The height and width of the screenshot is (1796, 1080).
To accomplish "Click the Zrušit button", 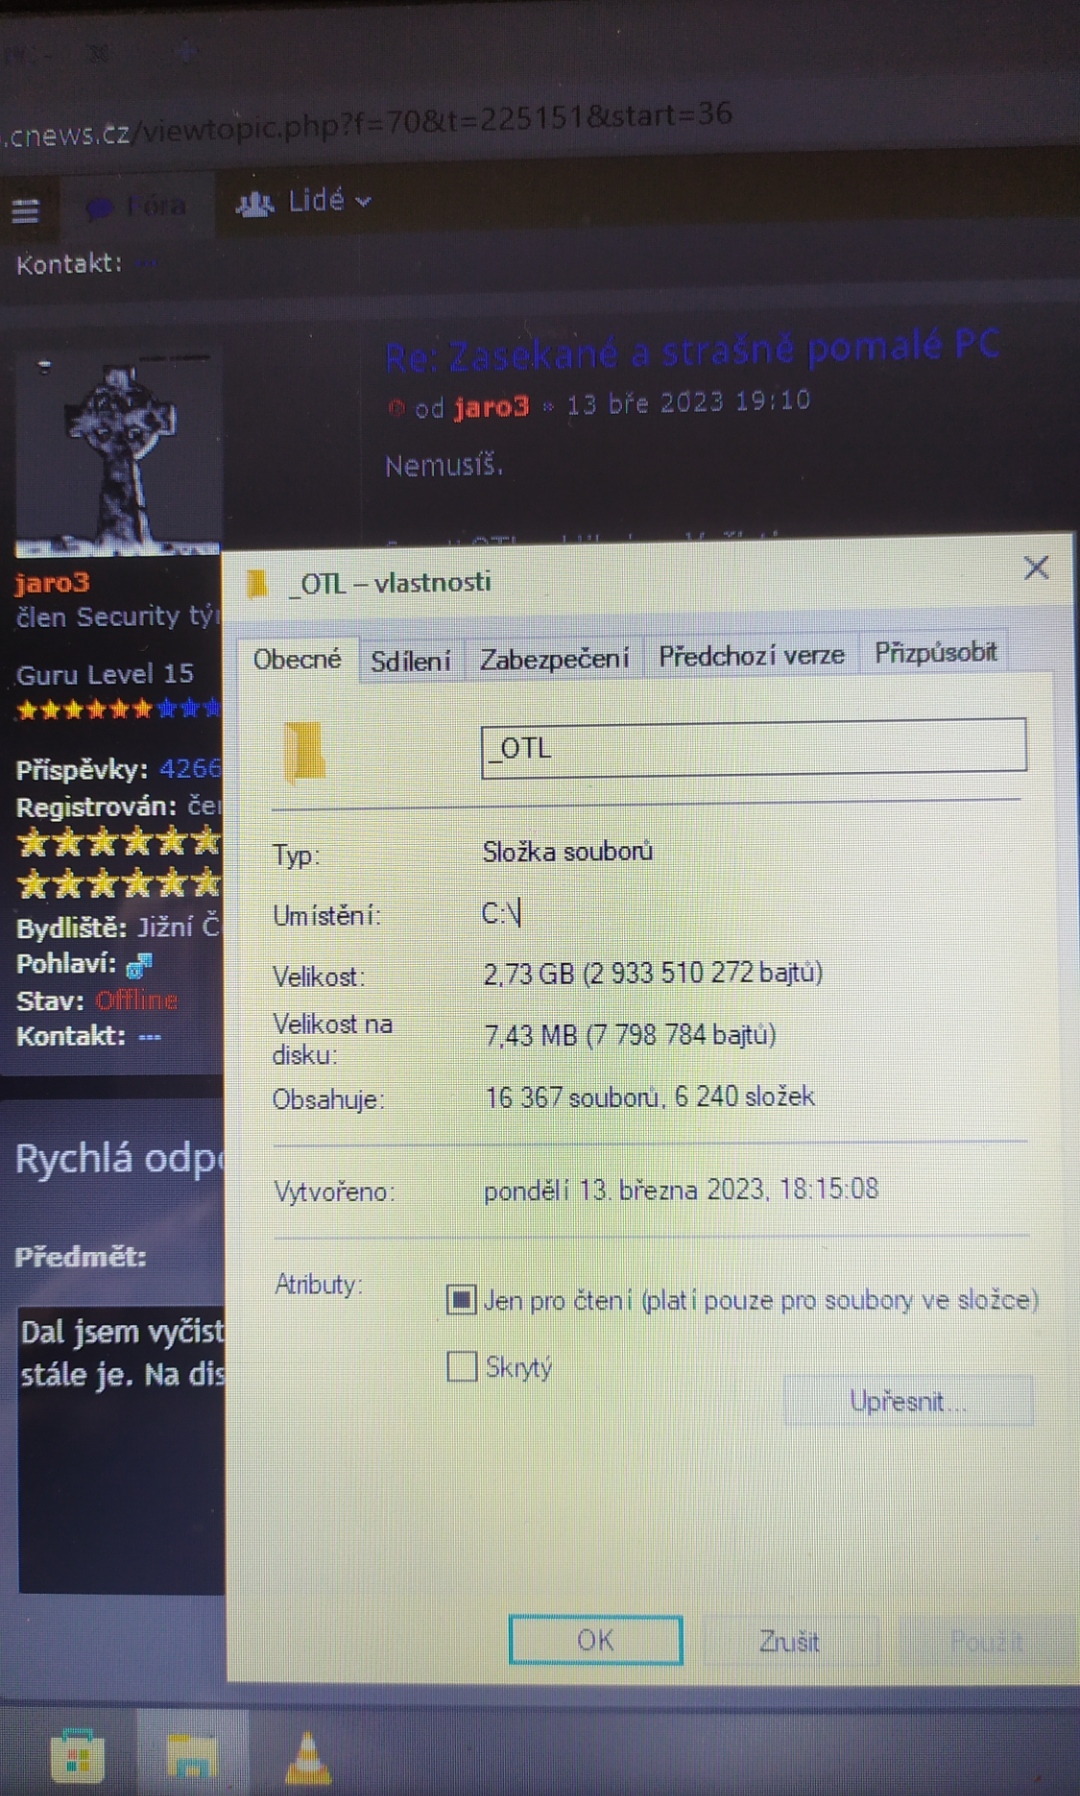I will [789, 1641].
